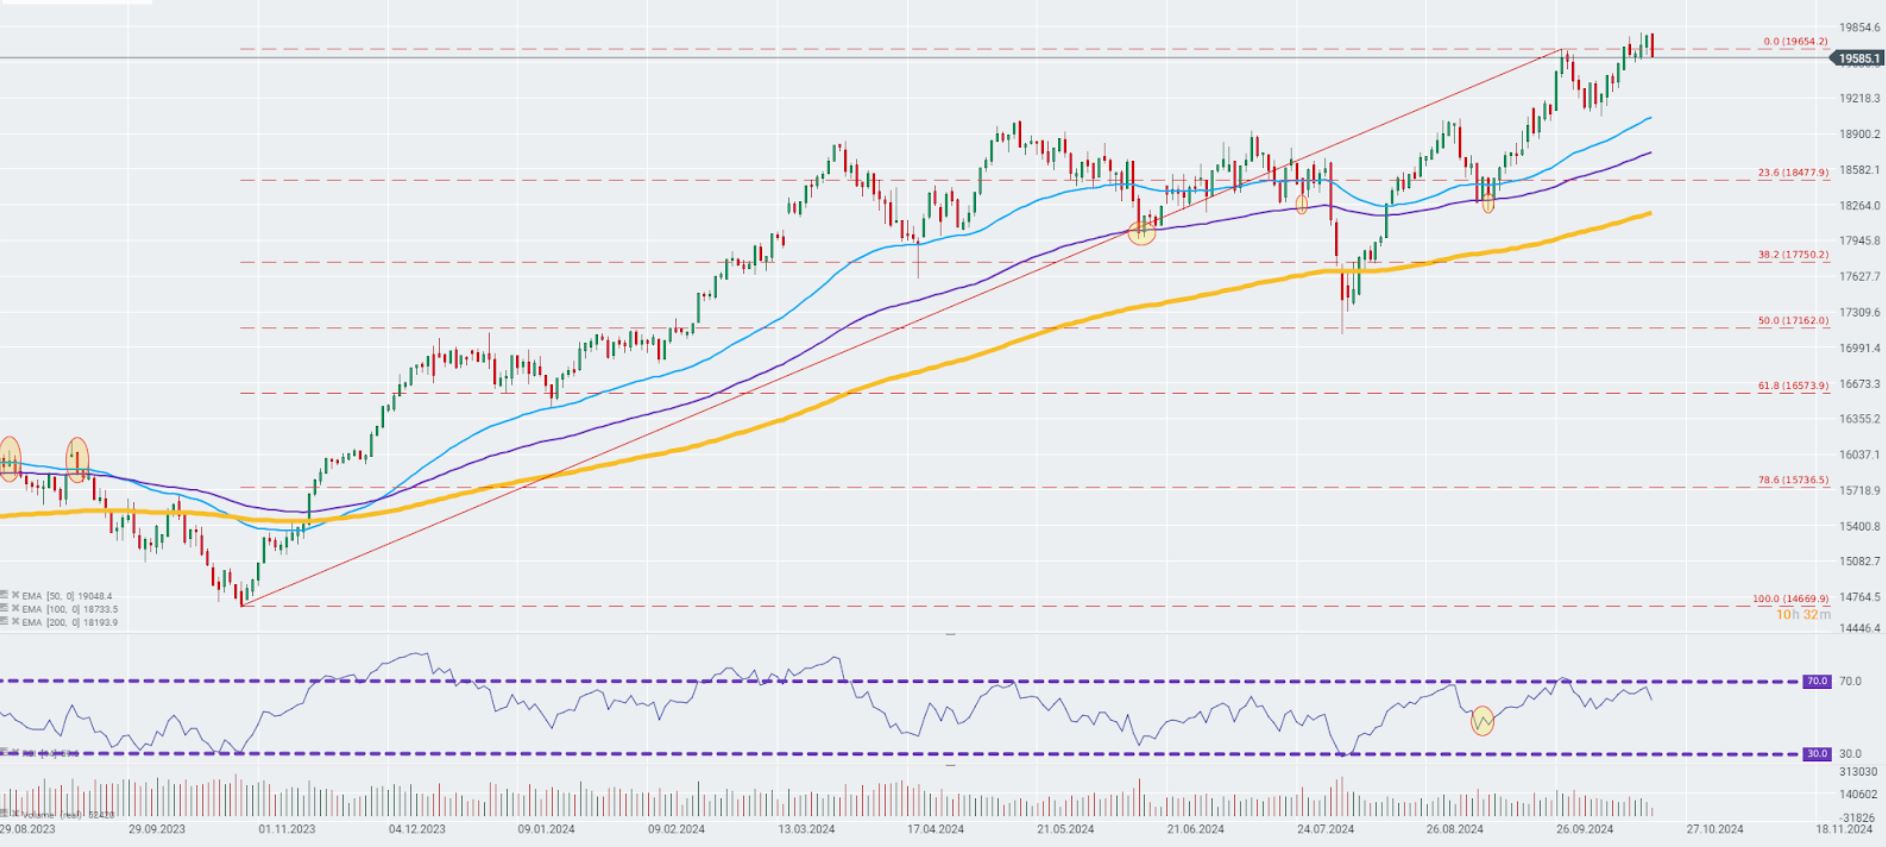The width and height of the screenshot is (1886, 847).
Task: Click price axis value 19218.3
Action: (1859, 98)
